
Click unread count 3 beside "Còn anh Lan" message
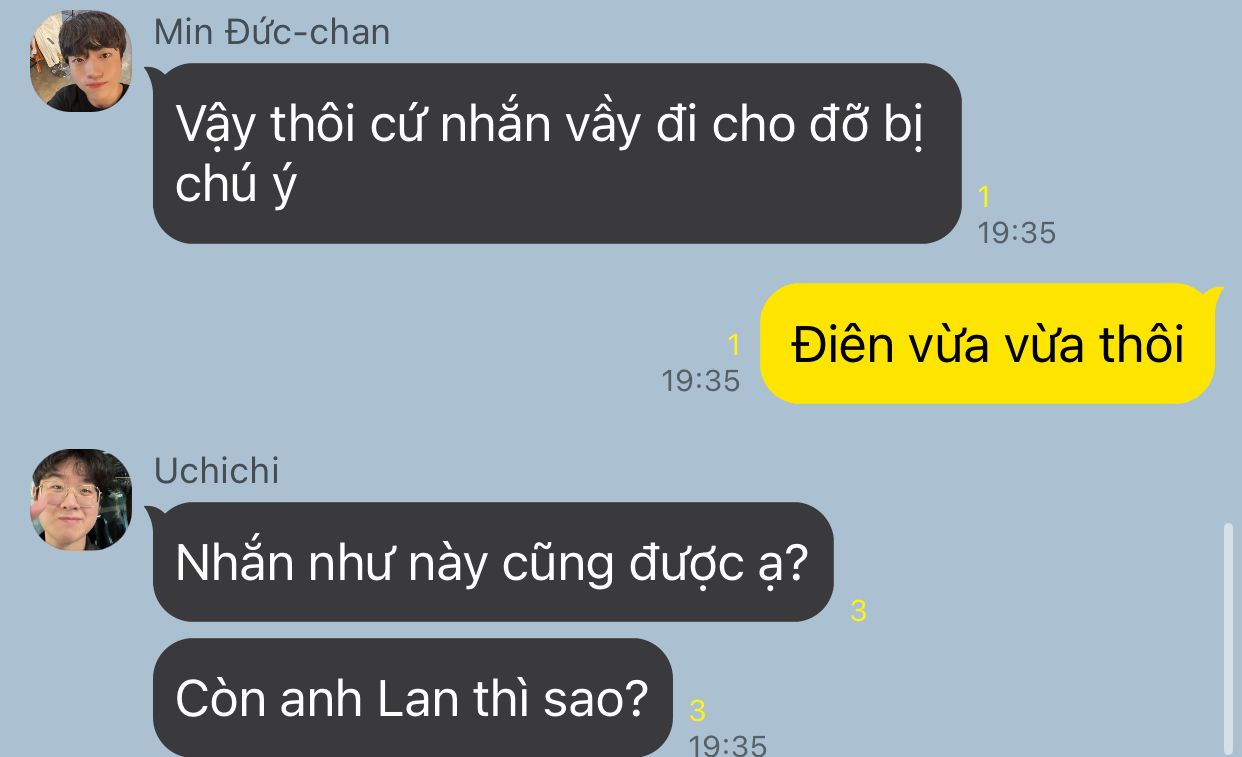697,711
